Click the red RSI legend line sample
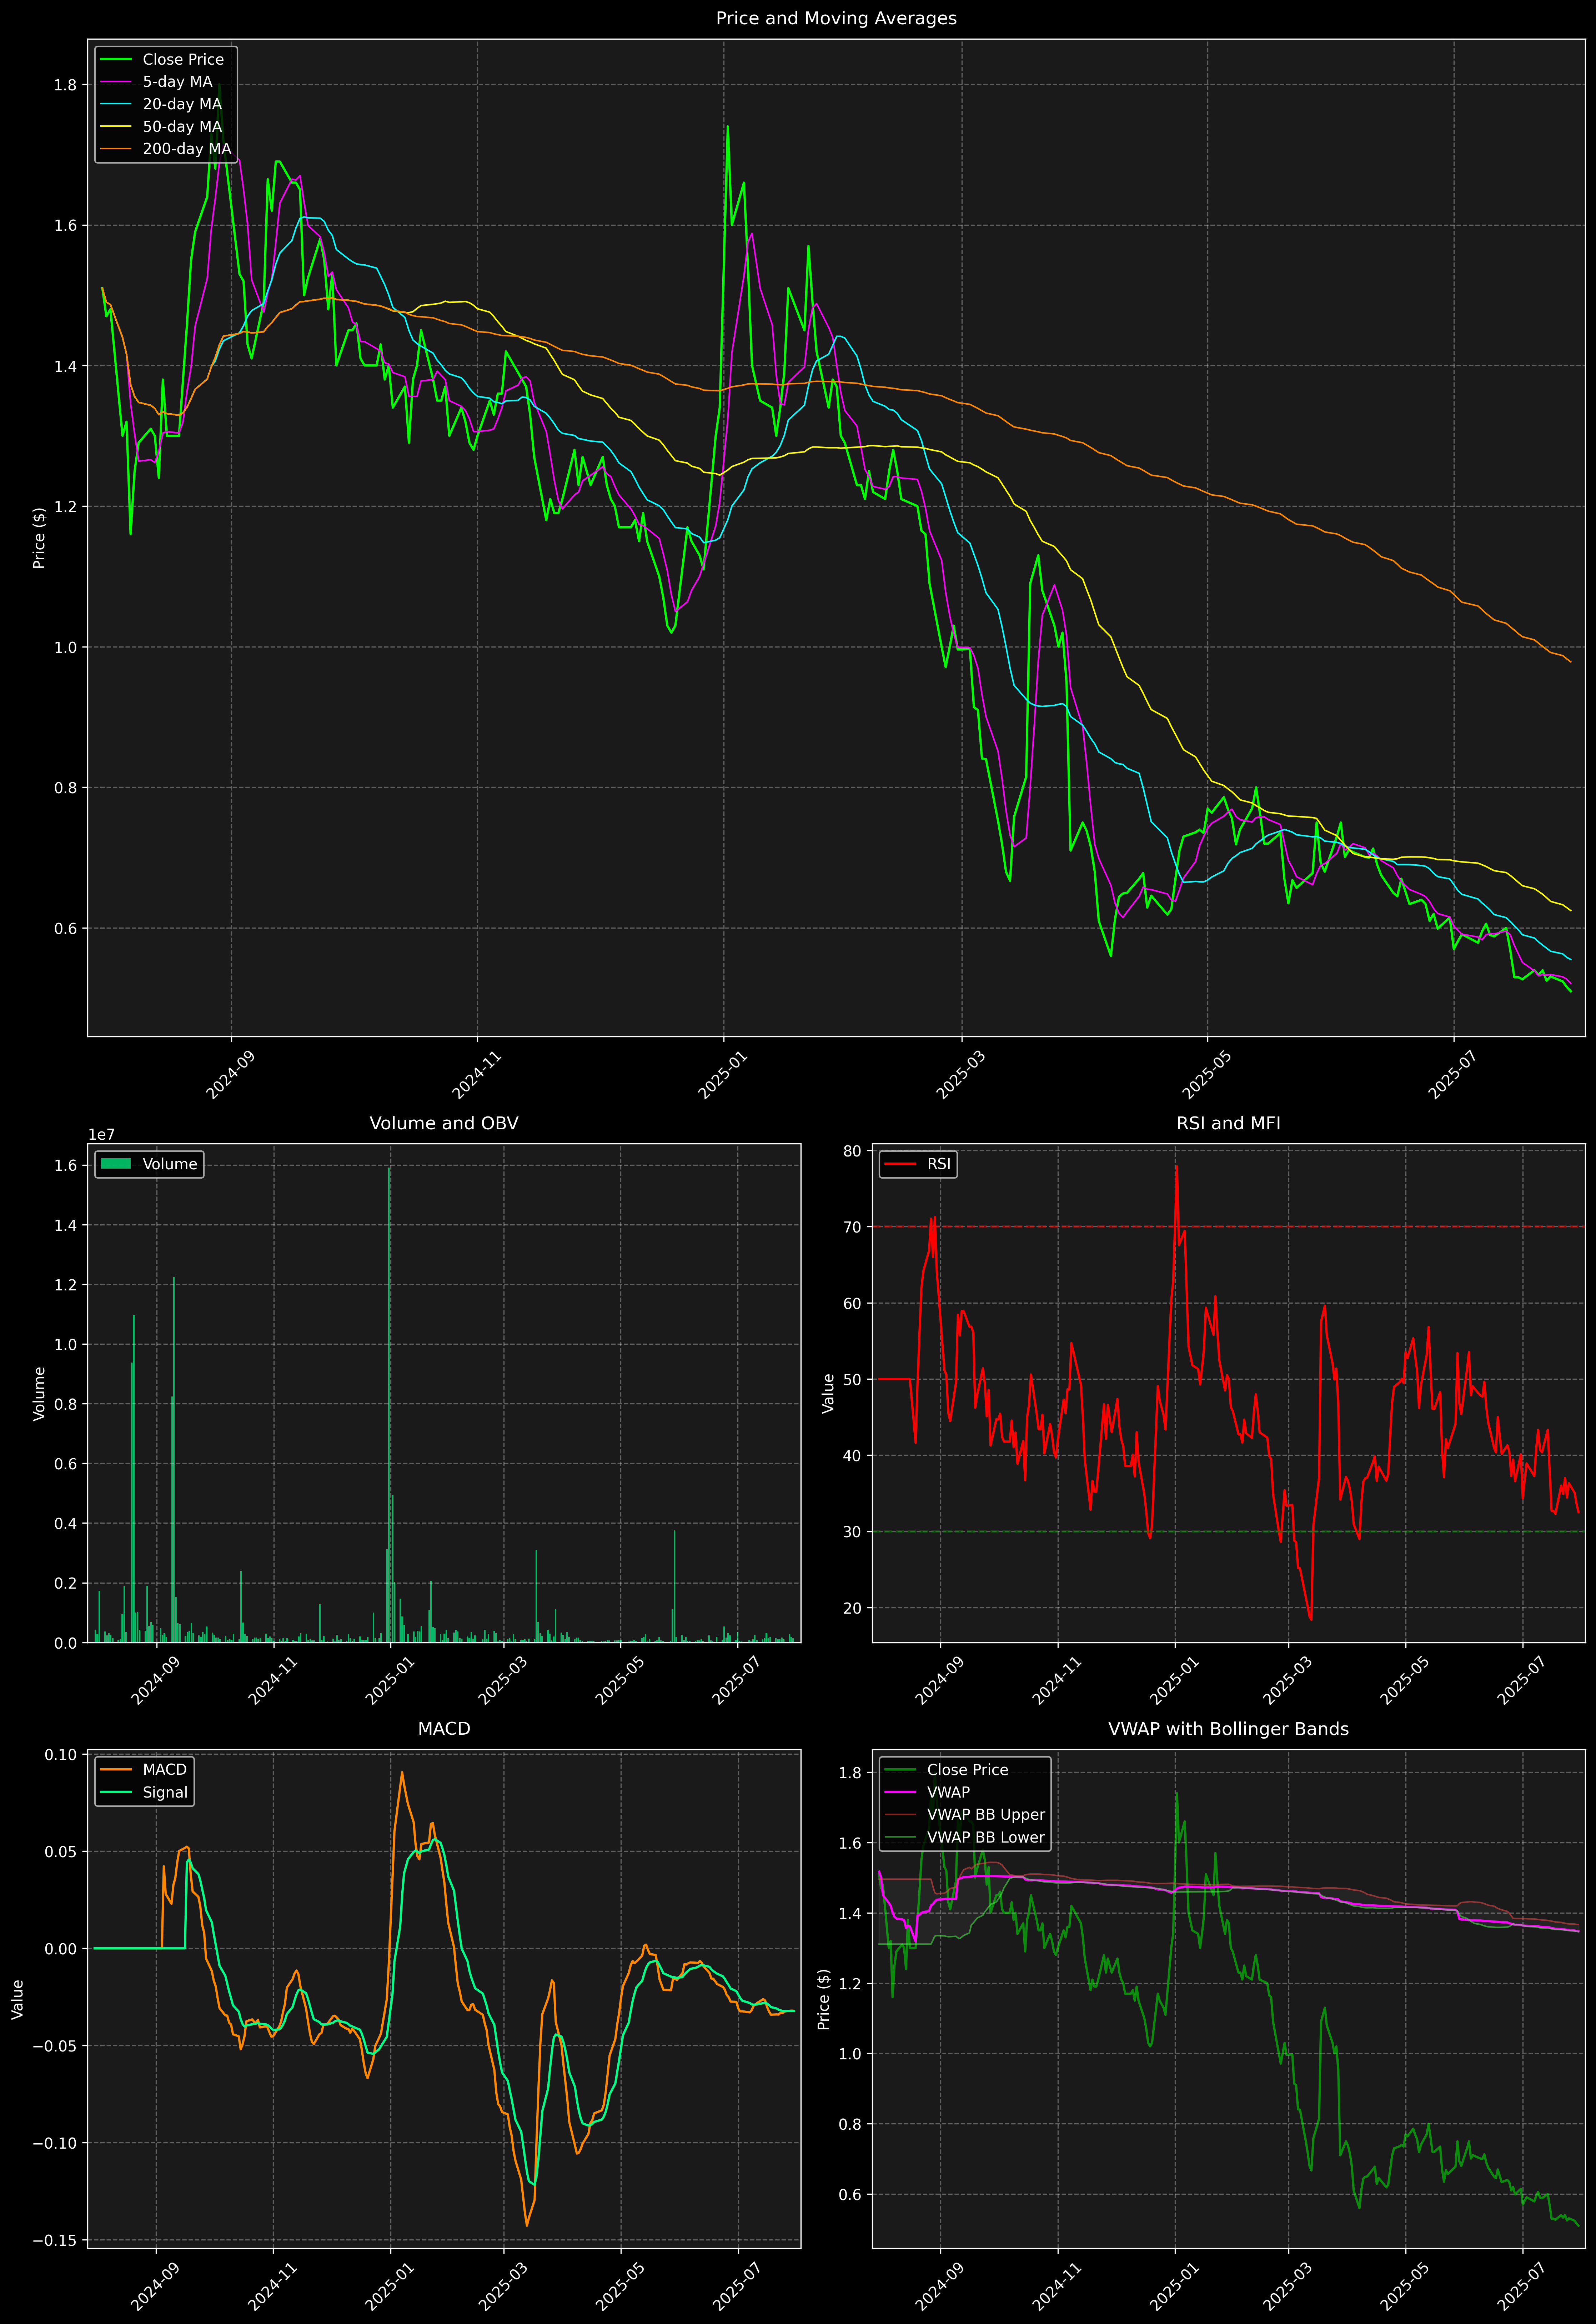The height and width of the screenshot is (2324, 1596). point(900,1164)
